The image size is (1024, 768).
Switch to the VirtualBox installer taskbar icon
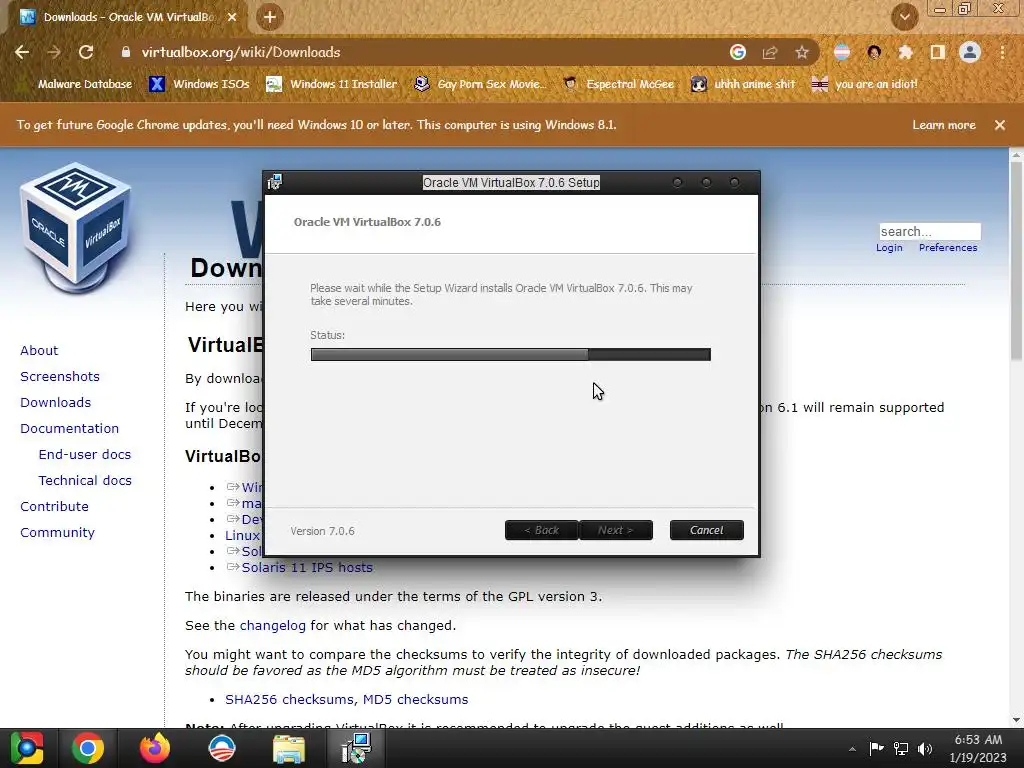[357, 748]
